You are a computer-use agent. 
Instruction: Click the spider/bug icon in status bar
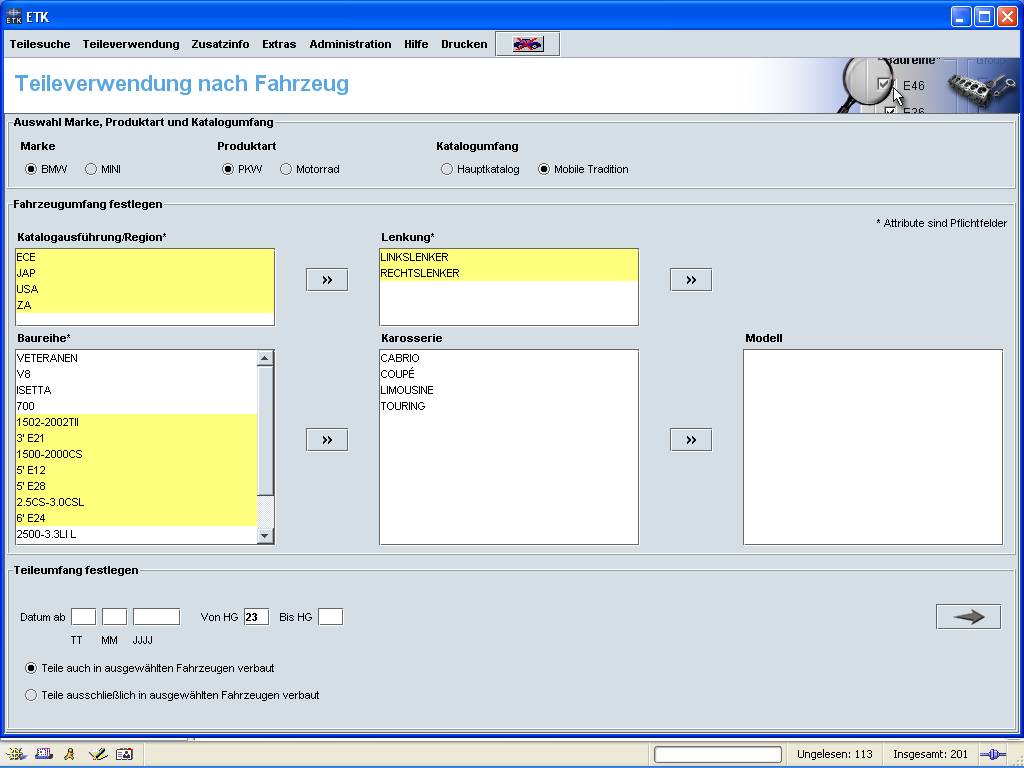(x=16, y=754)
